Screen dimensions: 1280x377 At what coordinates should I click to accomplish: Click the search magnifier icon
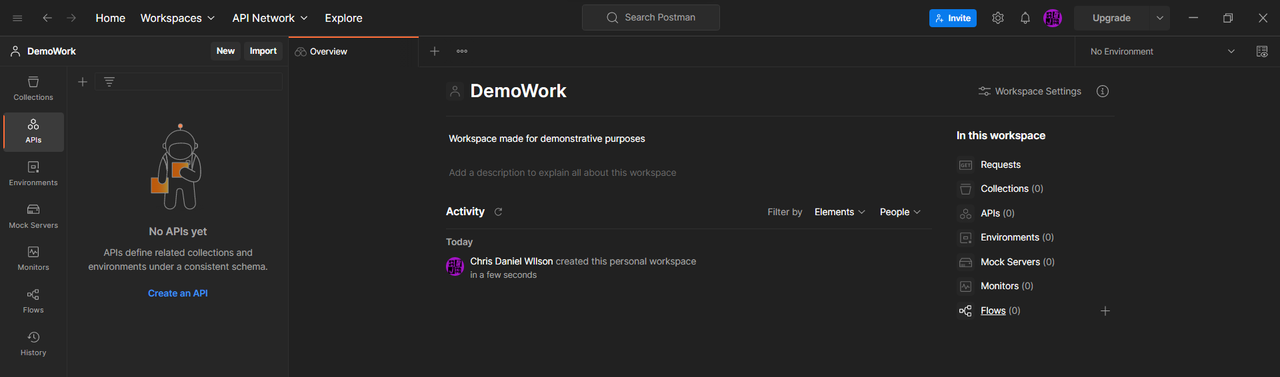pyautogui.click(x=613, y=18)
